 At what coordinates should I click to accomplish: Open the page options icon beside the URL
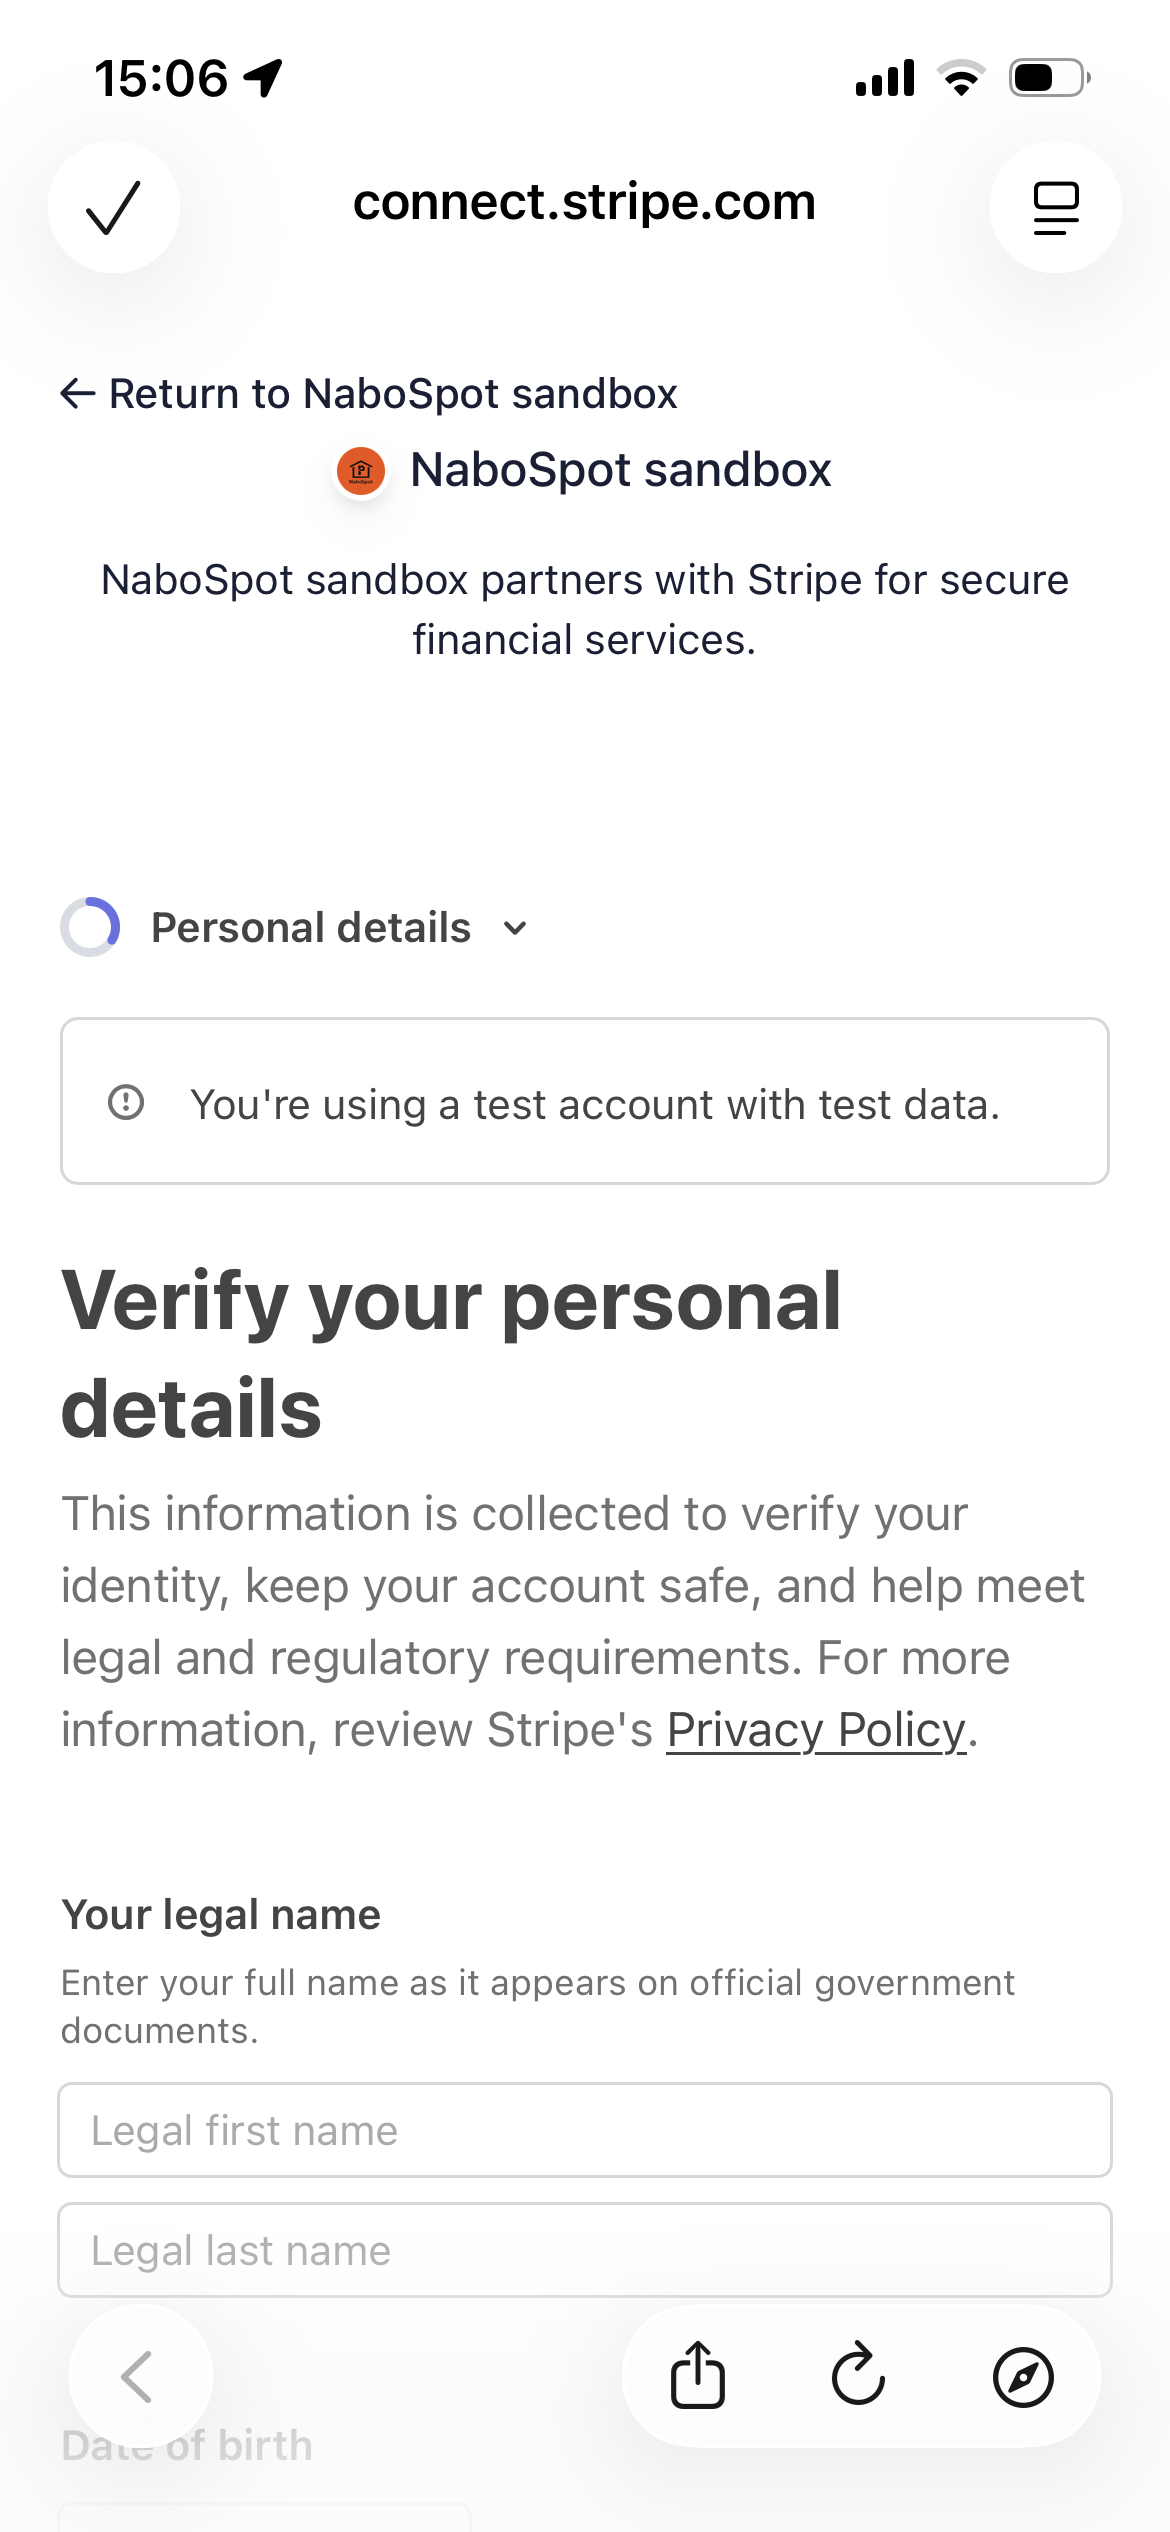[1055, 207]
